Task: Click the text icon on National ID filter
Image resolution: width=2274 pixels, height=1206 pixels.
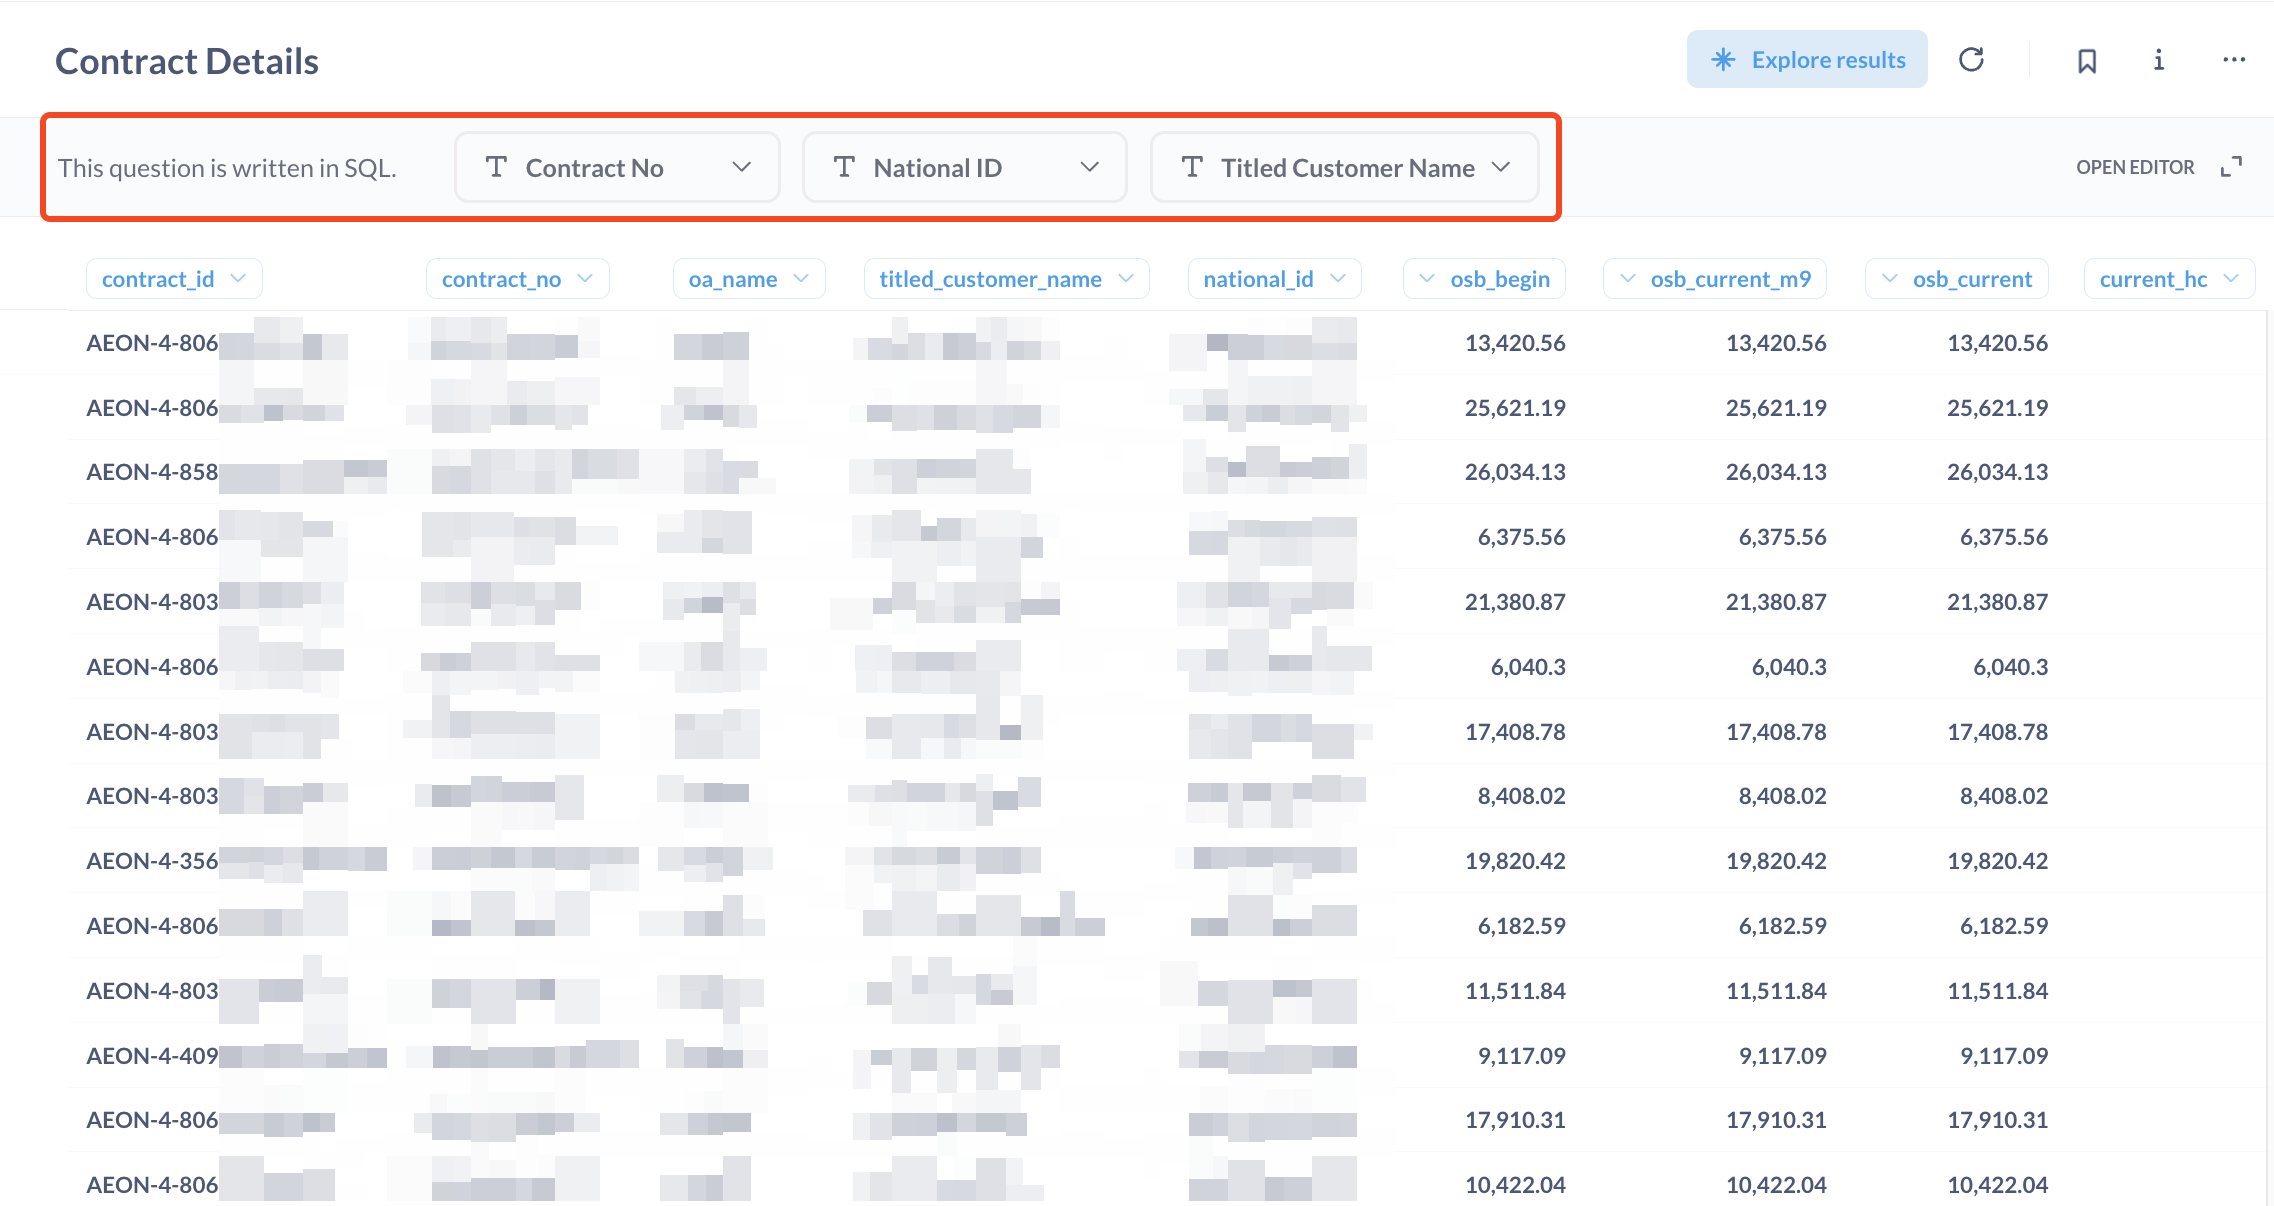Action: coord(844,167)
